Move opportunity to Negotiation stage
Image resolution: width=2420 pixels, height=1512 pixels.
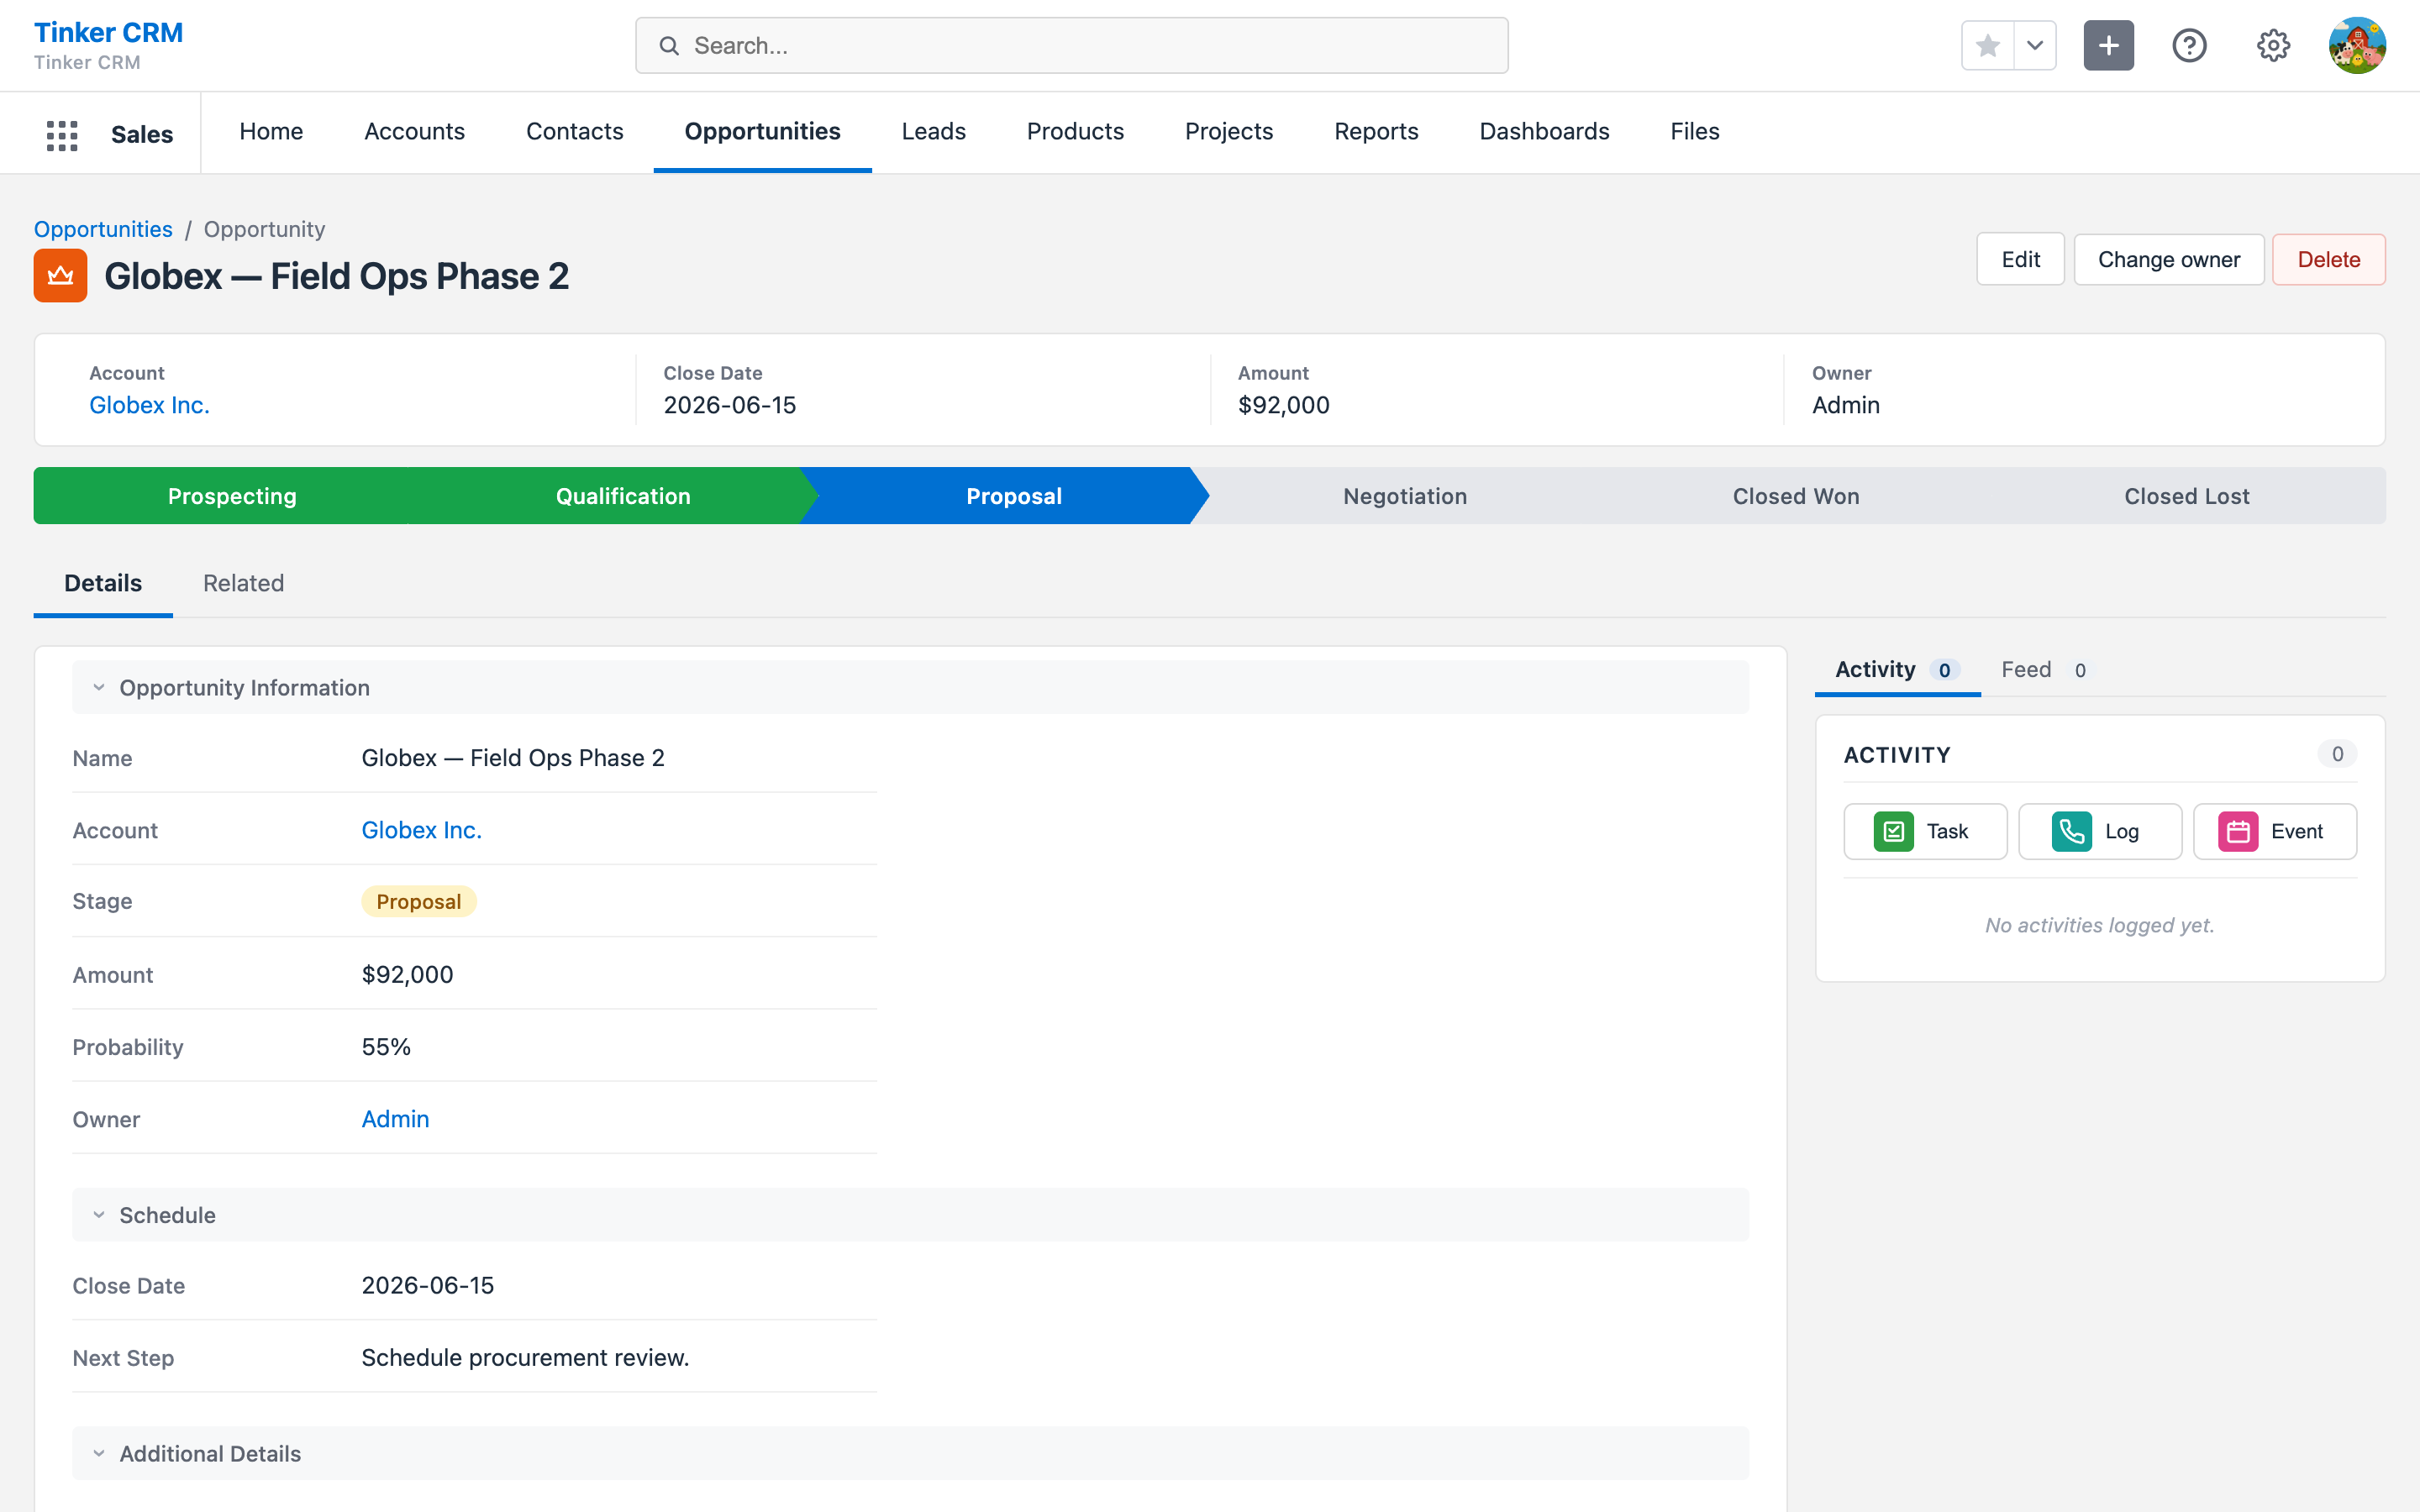[x=1404, y=496]
